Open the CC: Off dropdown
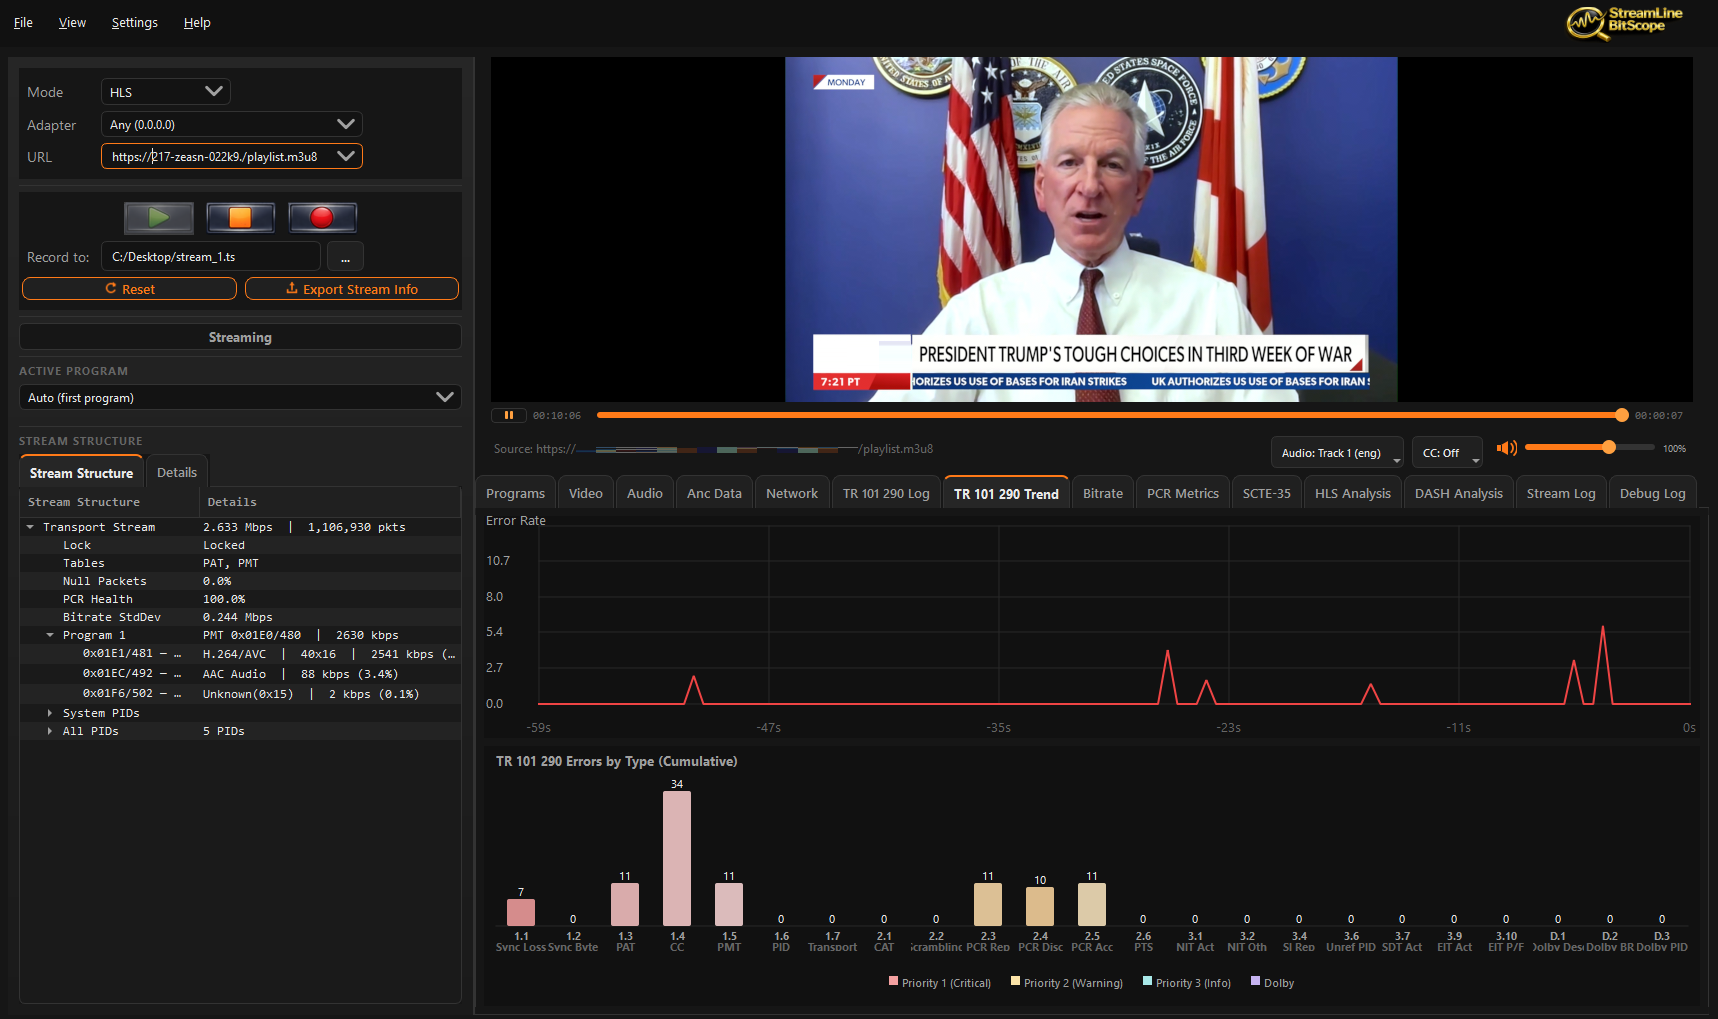The image size is (1718, 1019). pyautogui.click(x=1446, y=453)
